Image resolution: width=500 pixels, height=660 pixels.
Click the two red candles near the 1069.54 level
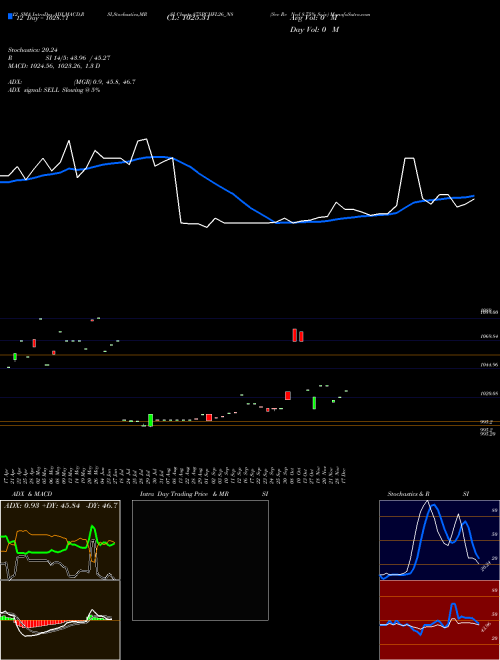pyautogui.click(x=298, y=335)
